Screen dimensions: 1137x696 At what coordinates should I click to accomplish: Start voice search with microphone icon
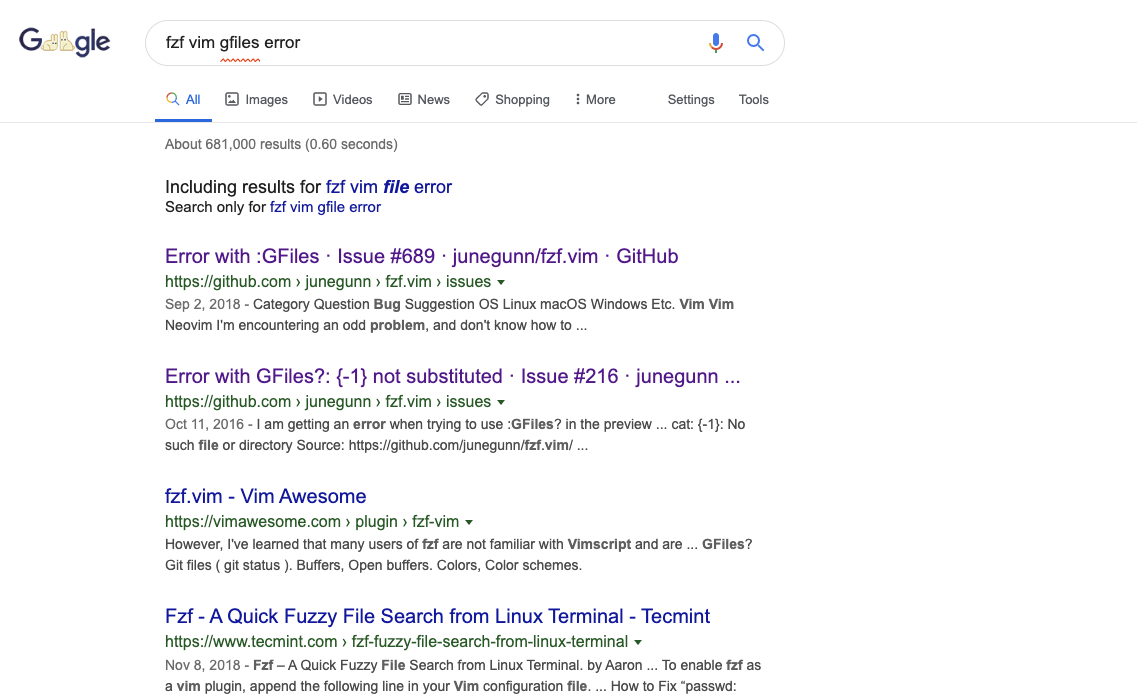(x=716, y=43)
